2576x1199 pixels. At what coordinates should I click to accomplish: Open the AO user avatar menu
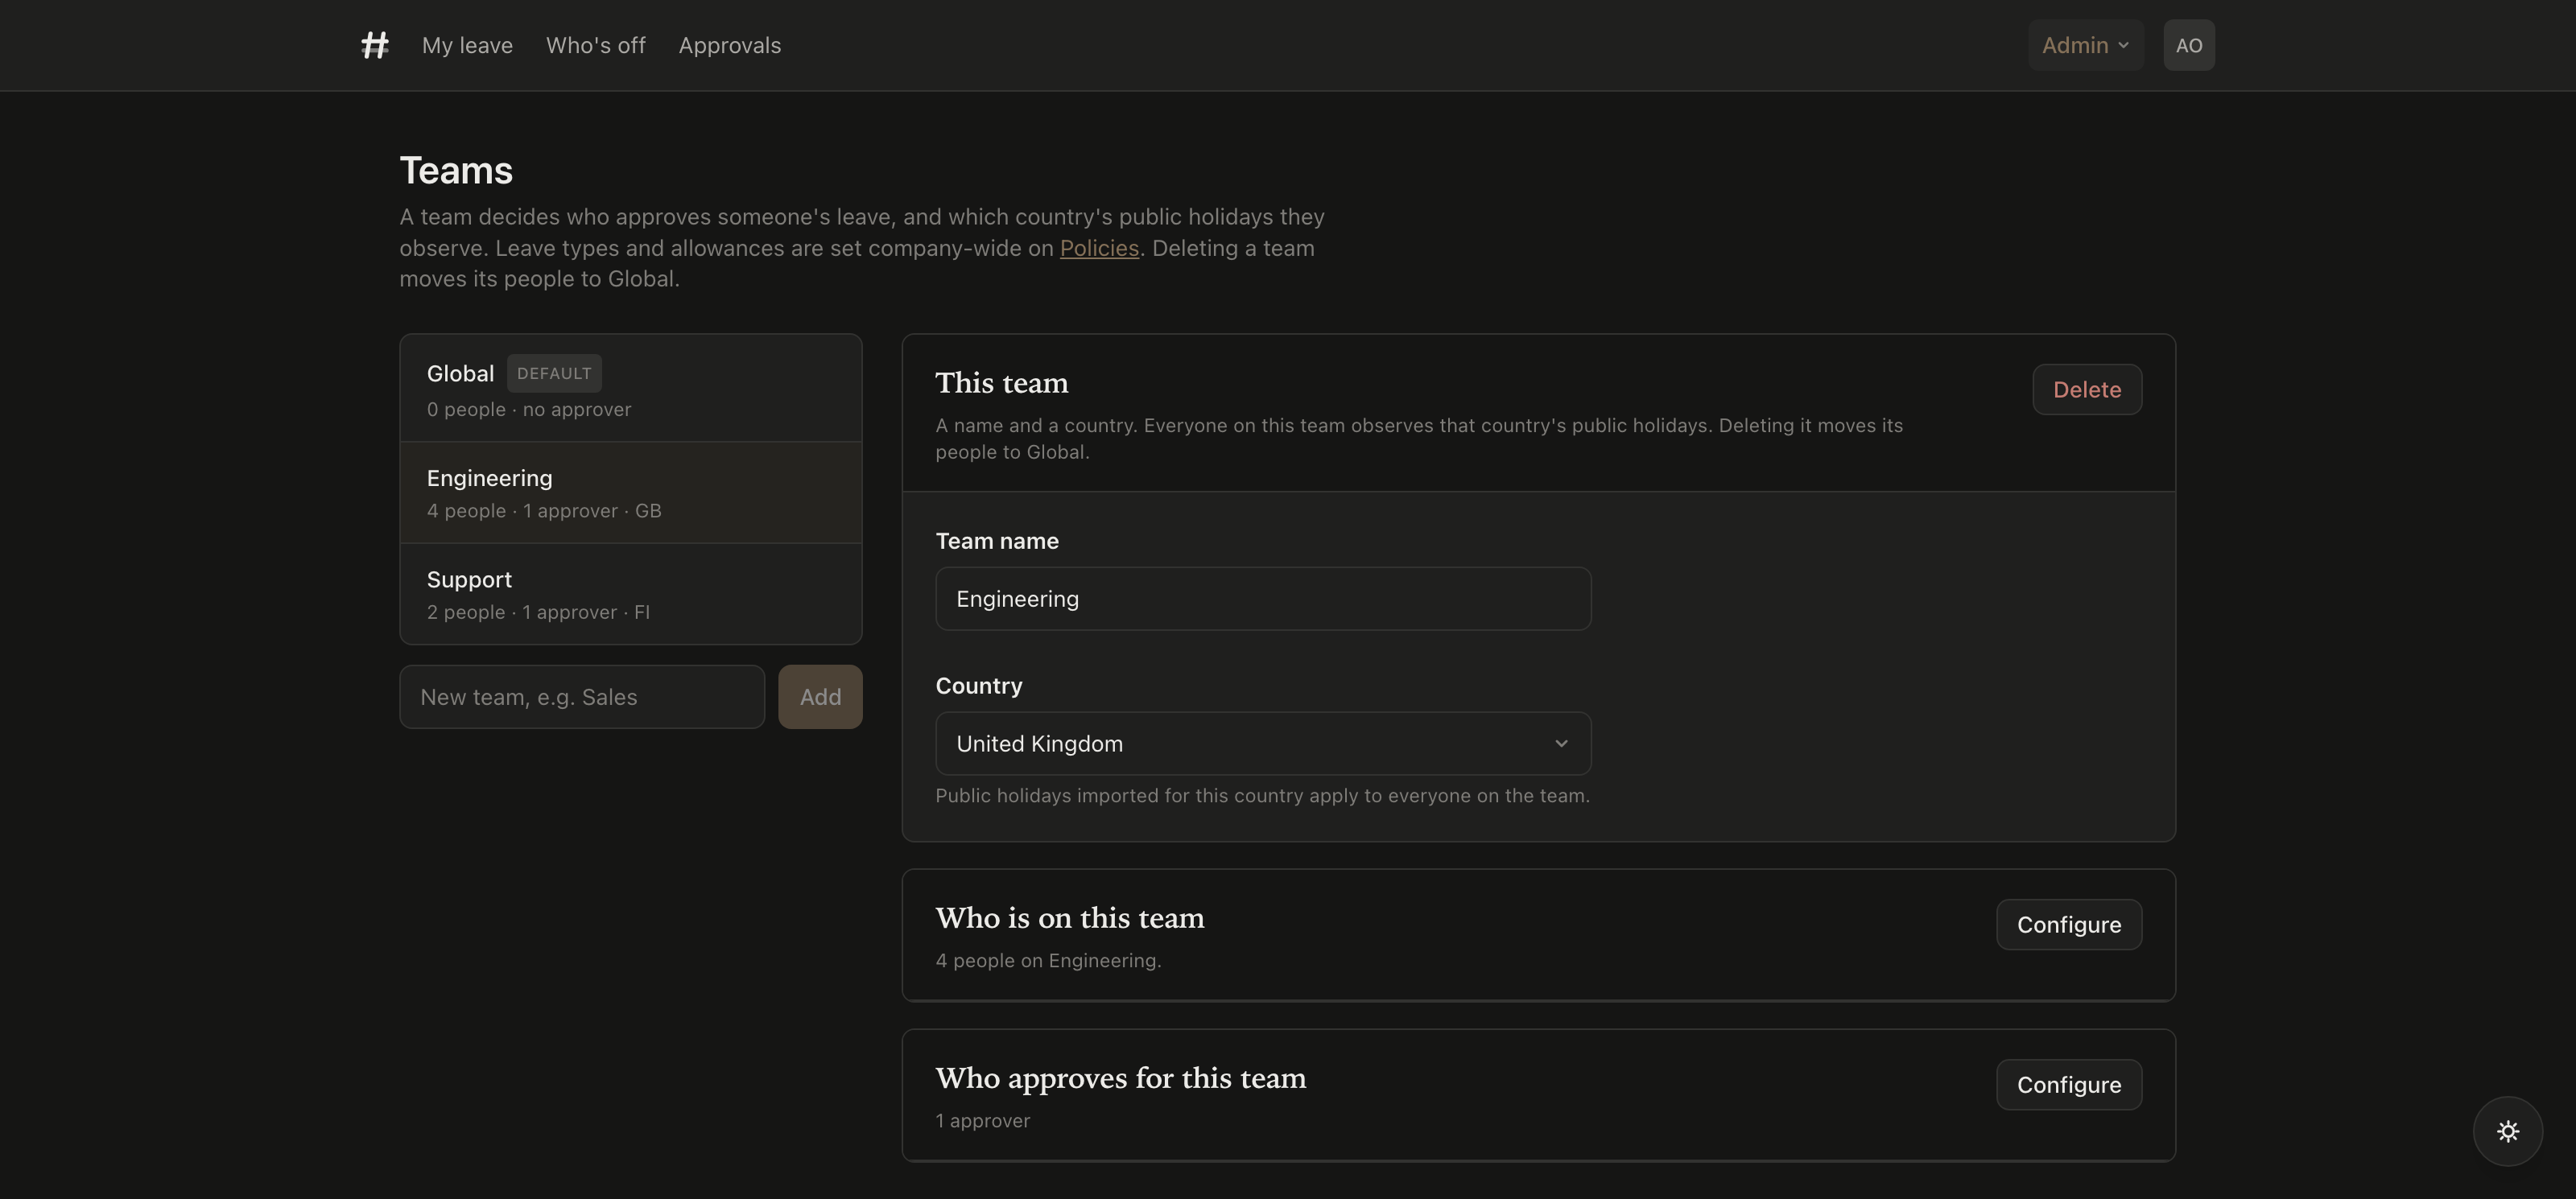pos(2189,45)
